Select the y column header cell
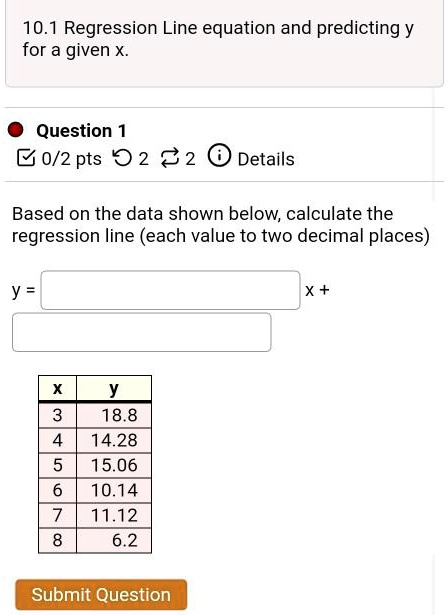Image resolution: width=448 pixels, height=615 pixels. pyautogui.click(x=114, y=388)
